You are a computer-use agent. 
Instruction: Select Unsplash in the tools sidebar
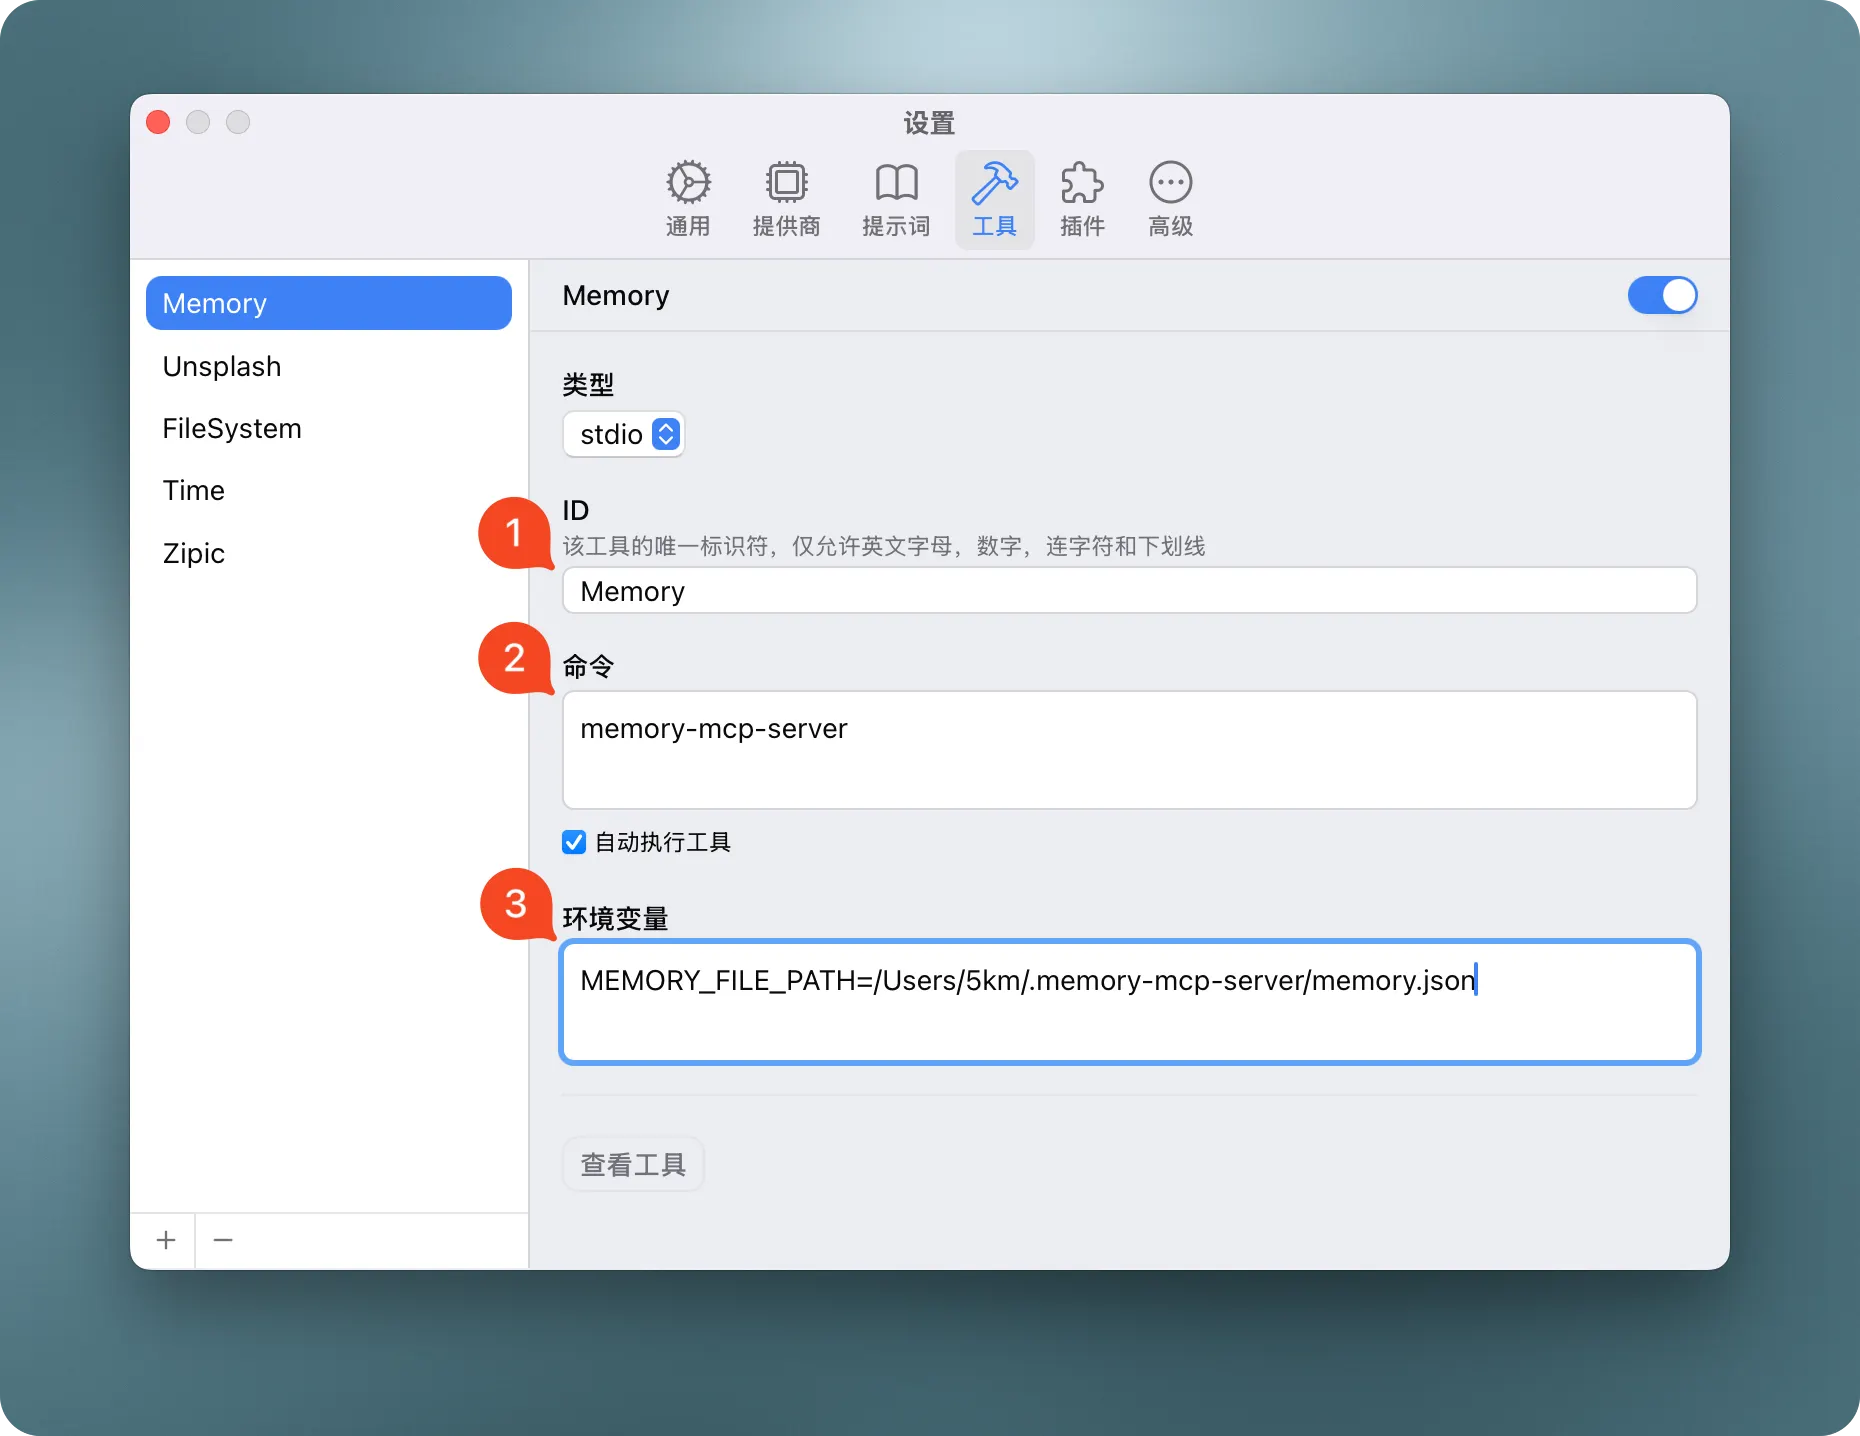point(329,366)
